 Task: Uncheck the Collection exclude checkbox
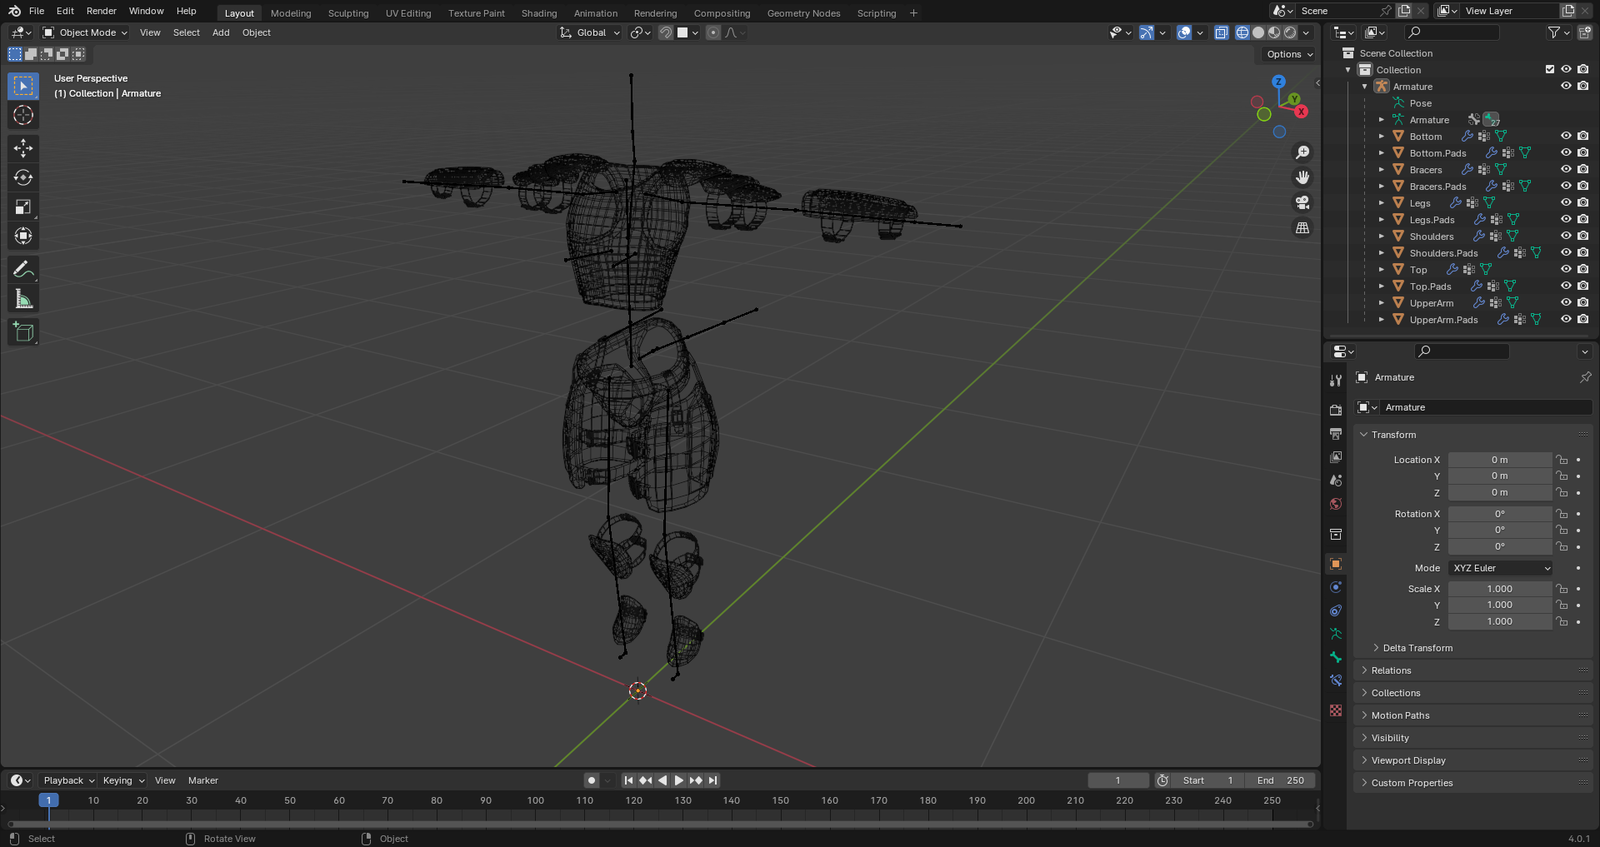1549,70
